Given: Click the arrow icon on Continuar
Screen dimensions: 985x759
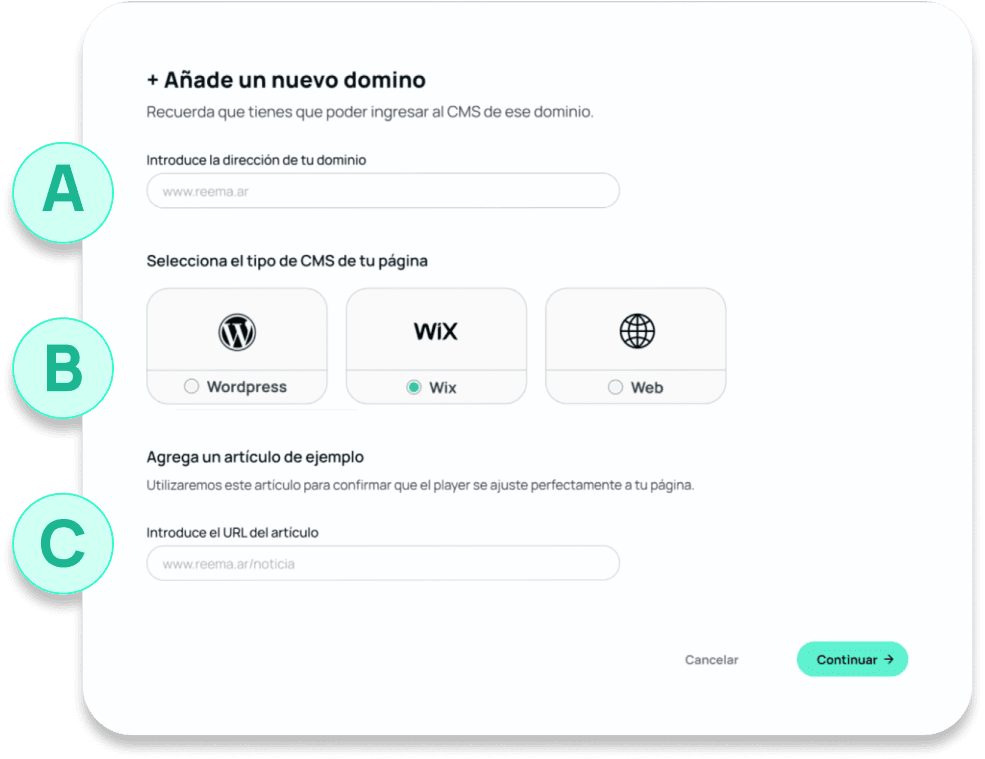Looking at the screenshot, I should pyautogui.click(x=888, y=659).
